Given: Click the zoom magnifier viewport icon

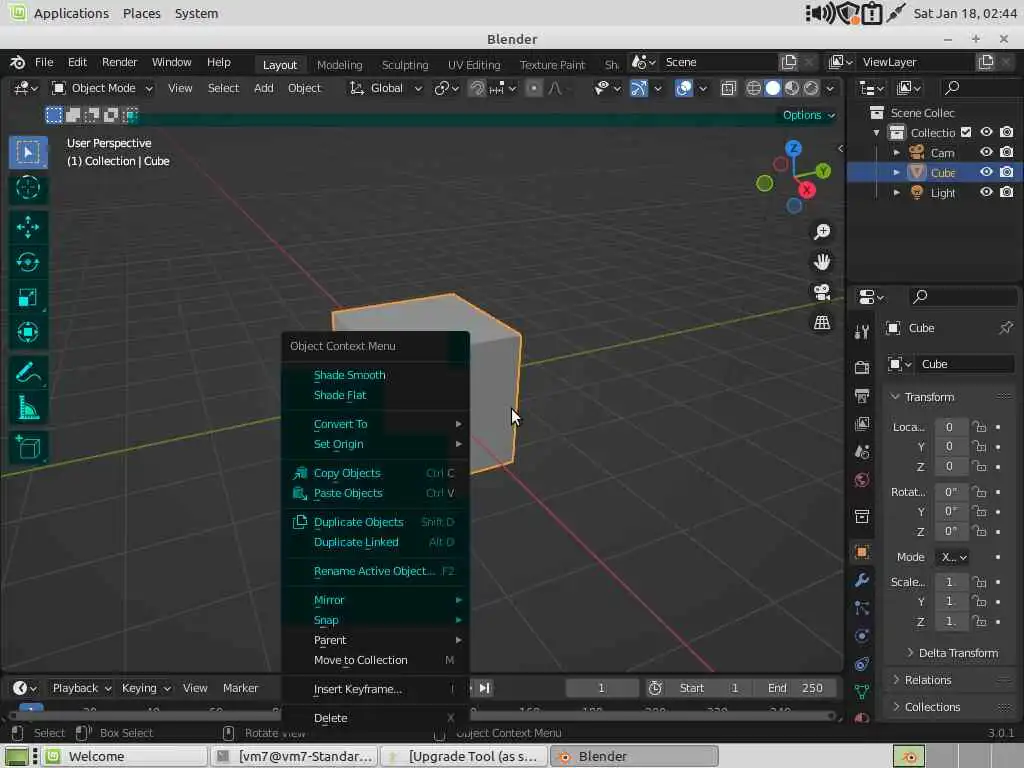Looking at the screenshot, I should click(822, 232).
